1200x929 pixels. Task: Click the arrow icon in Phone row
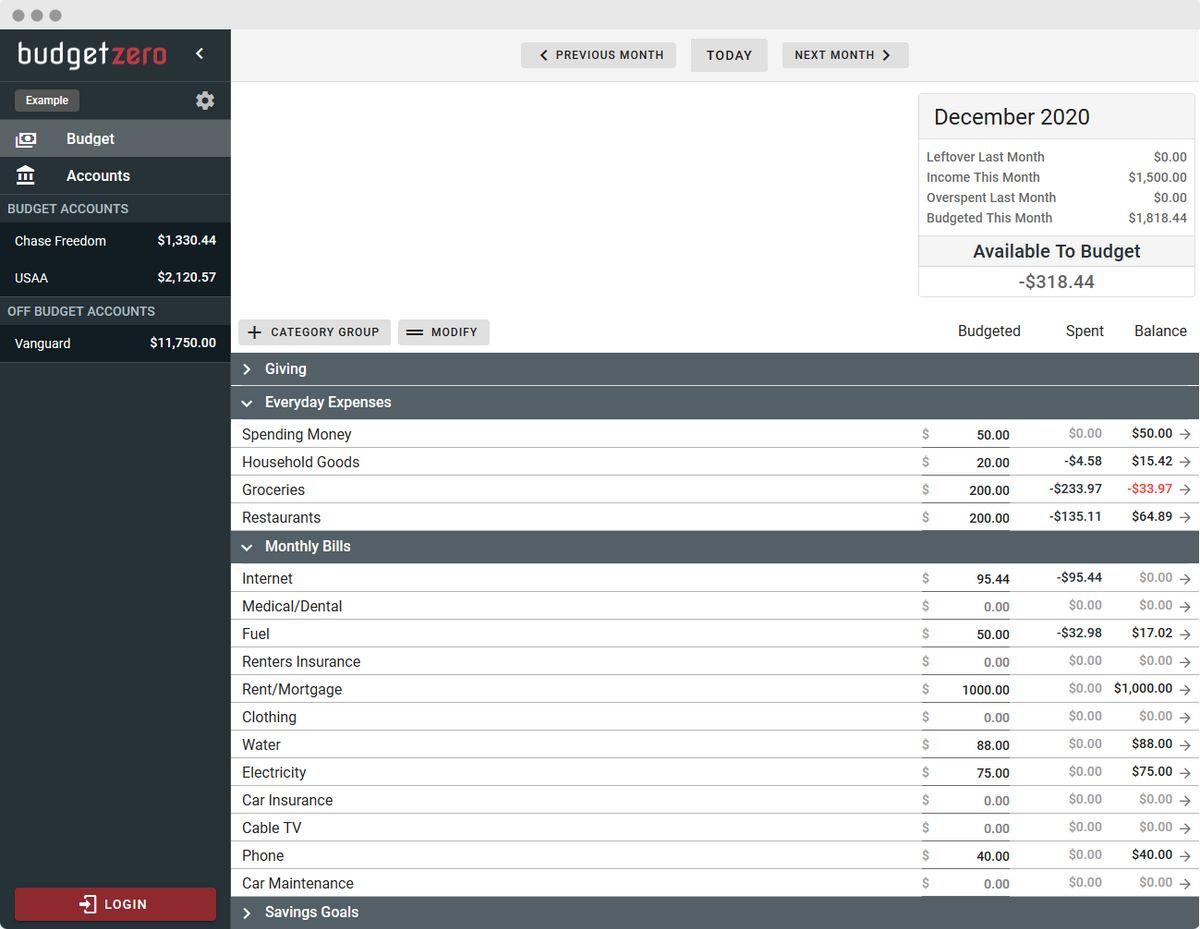click(x=1185, y=855)
